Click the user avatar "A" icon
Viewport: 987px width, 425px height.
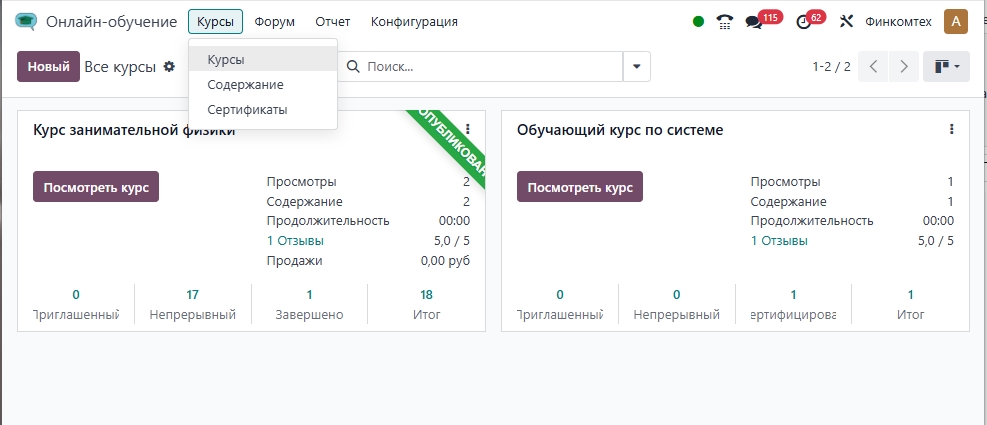[x=955, y=21]
